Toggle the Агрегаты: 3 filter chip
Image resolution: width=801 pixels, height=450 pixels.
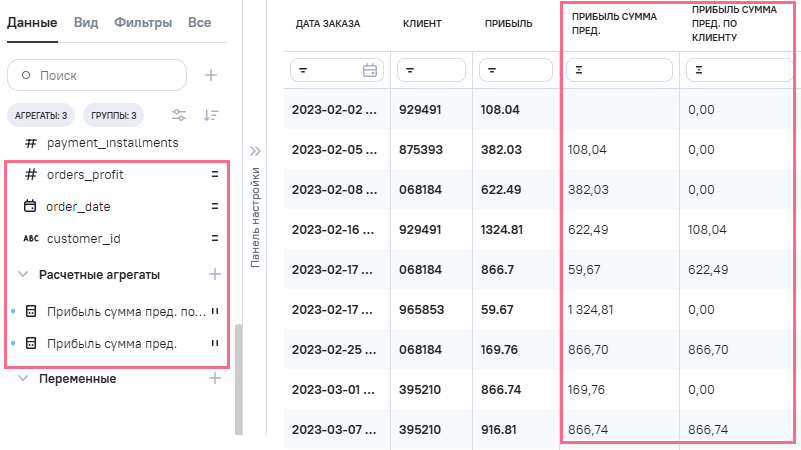pos(41,115)
